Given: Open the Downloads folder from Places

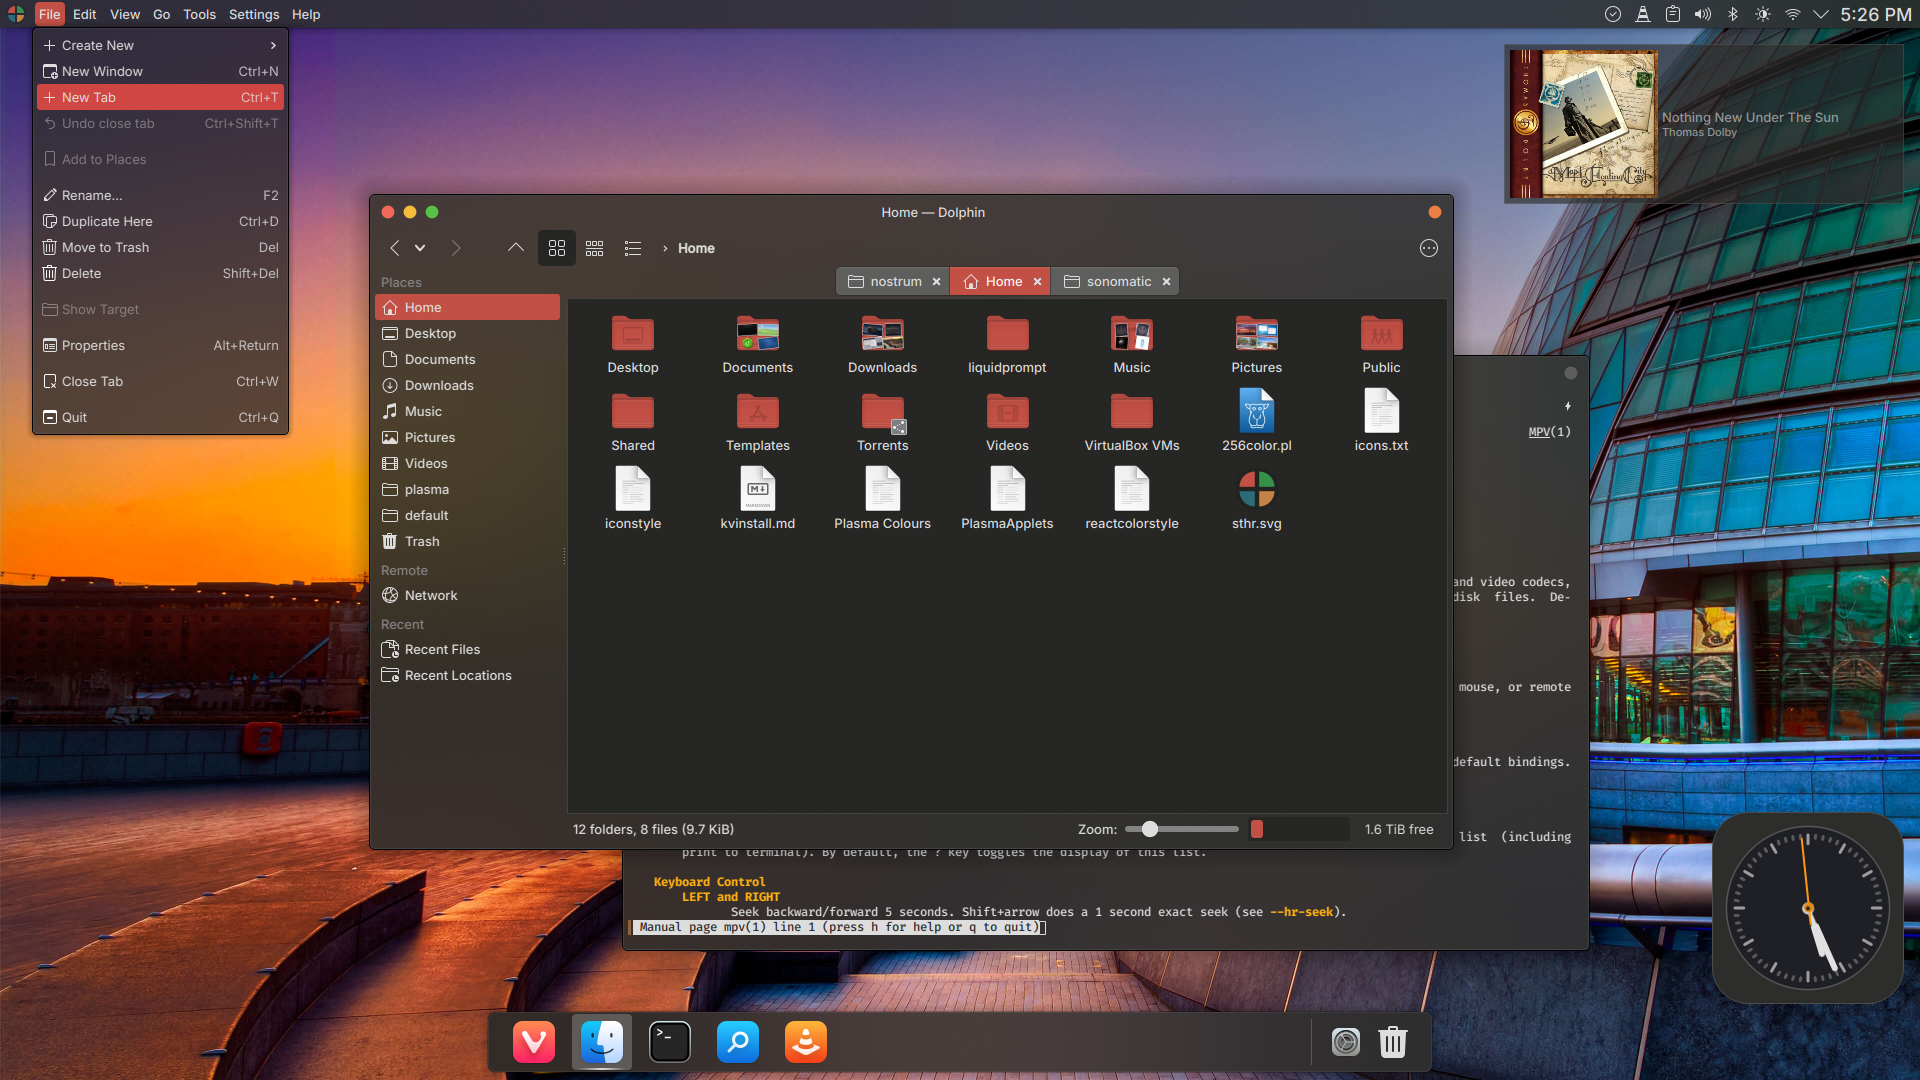Looking at the screenshot, I should coord(437,385).
